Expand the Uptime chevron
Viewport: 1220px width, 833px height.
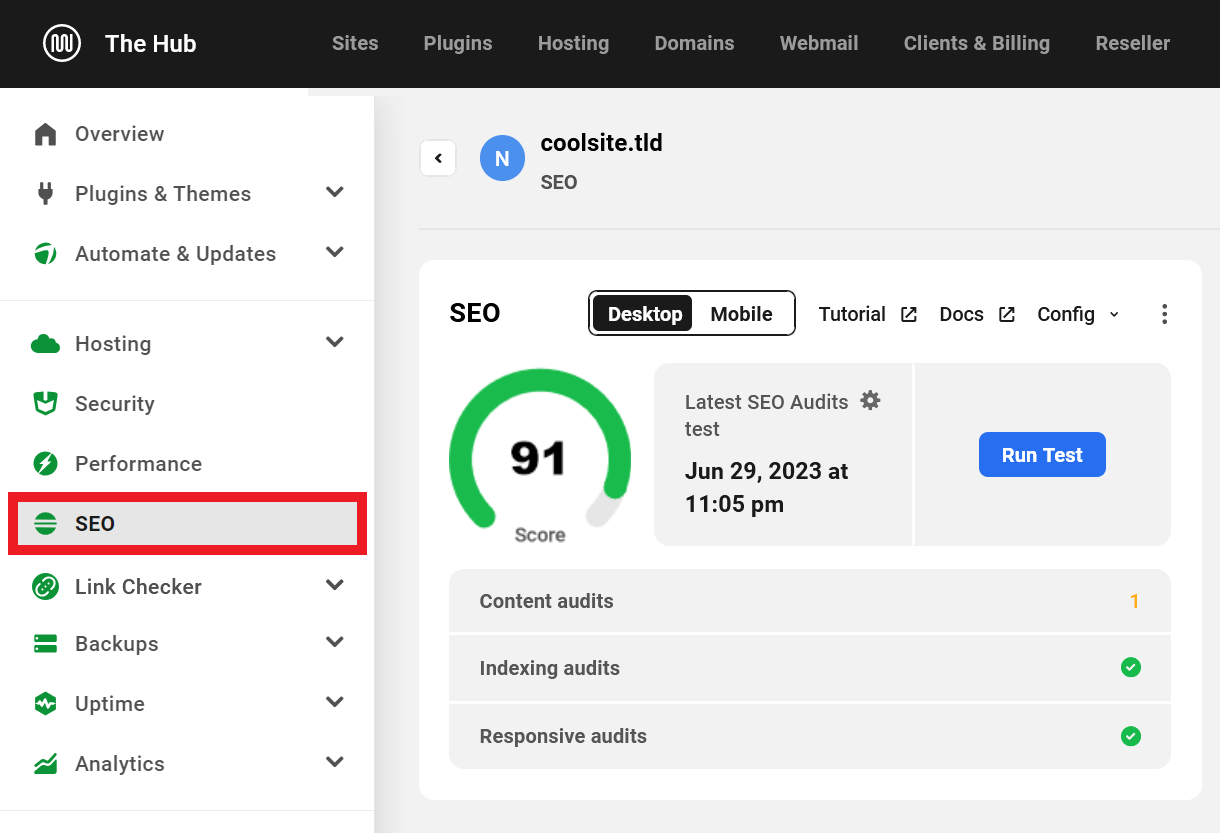335,702
